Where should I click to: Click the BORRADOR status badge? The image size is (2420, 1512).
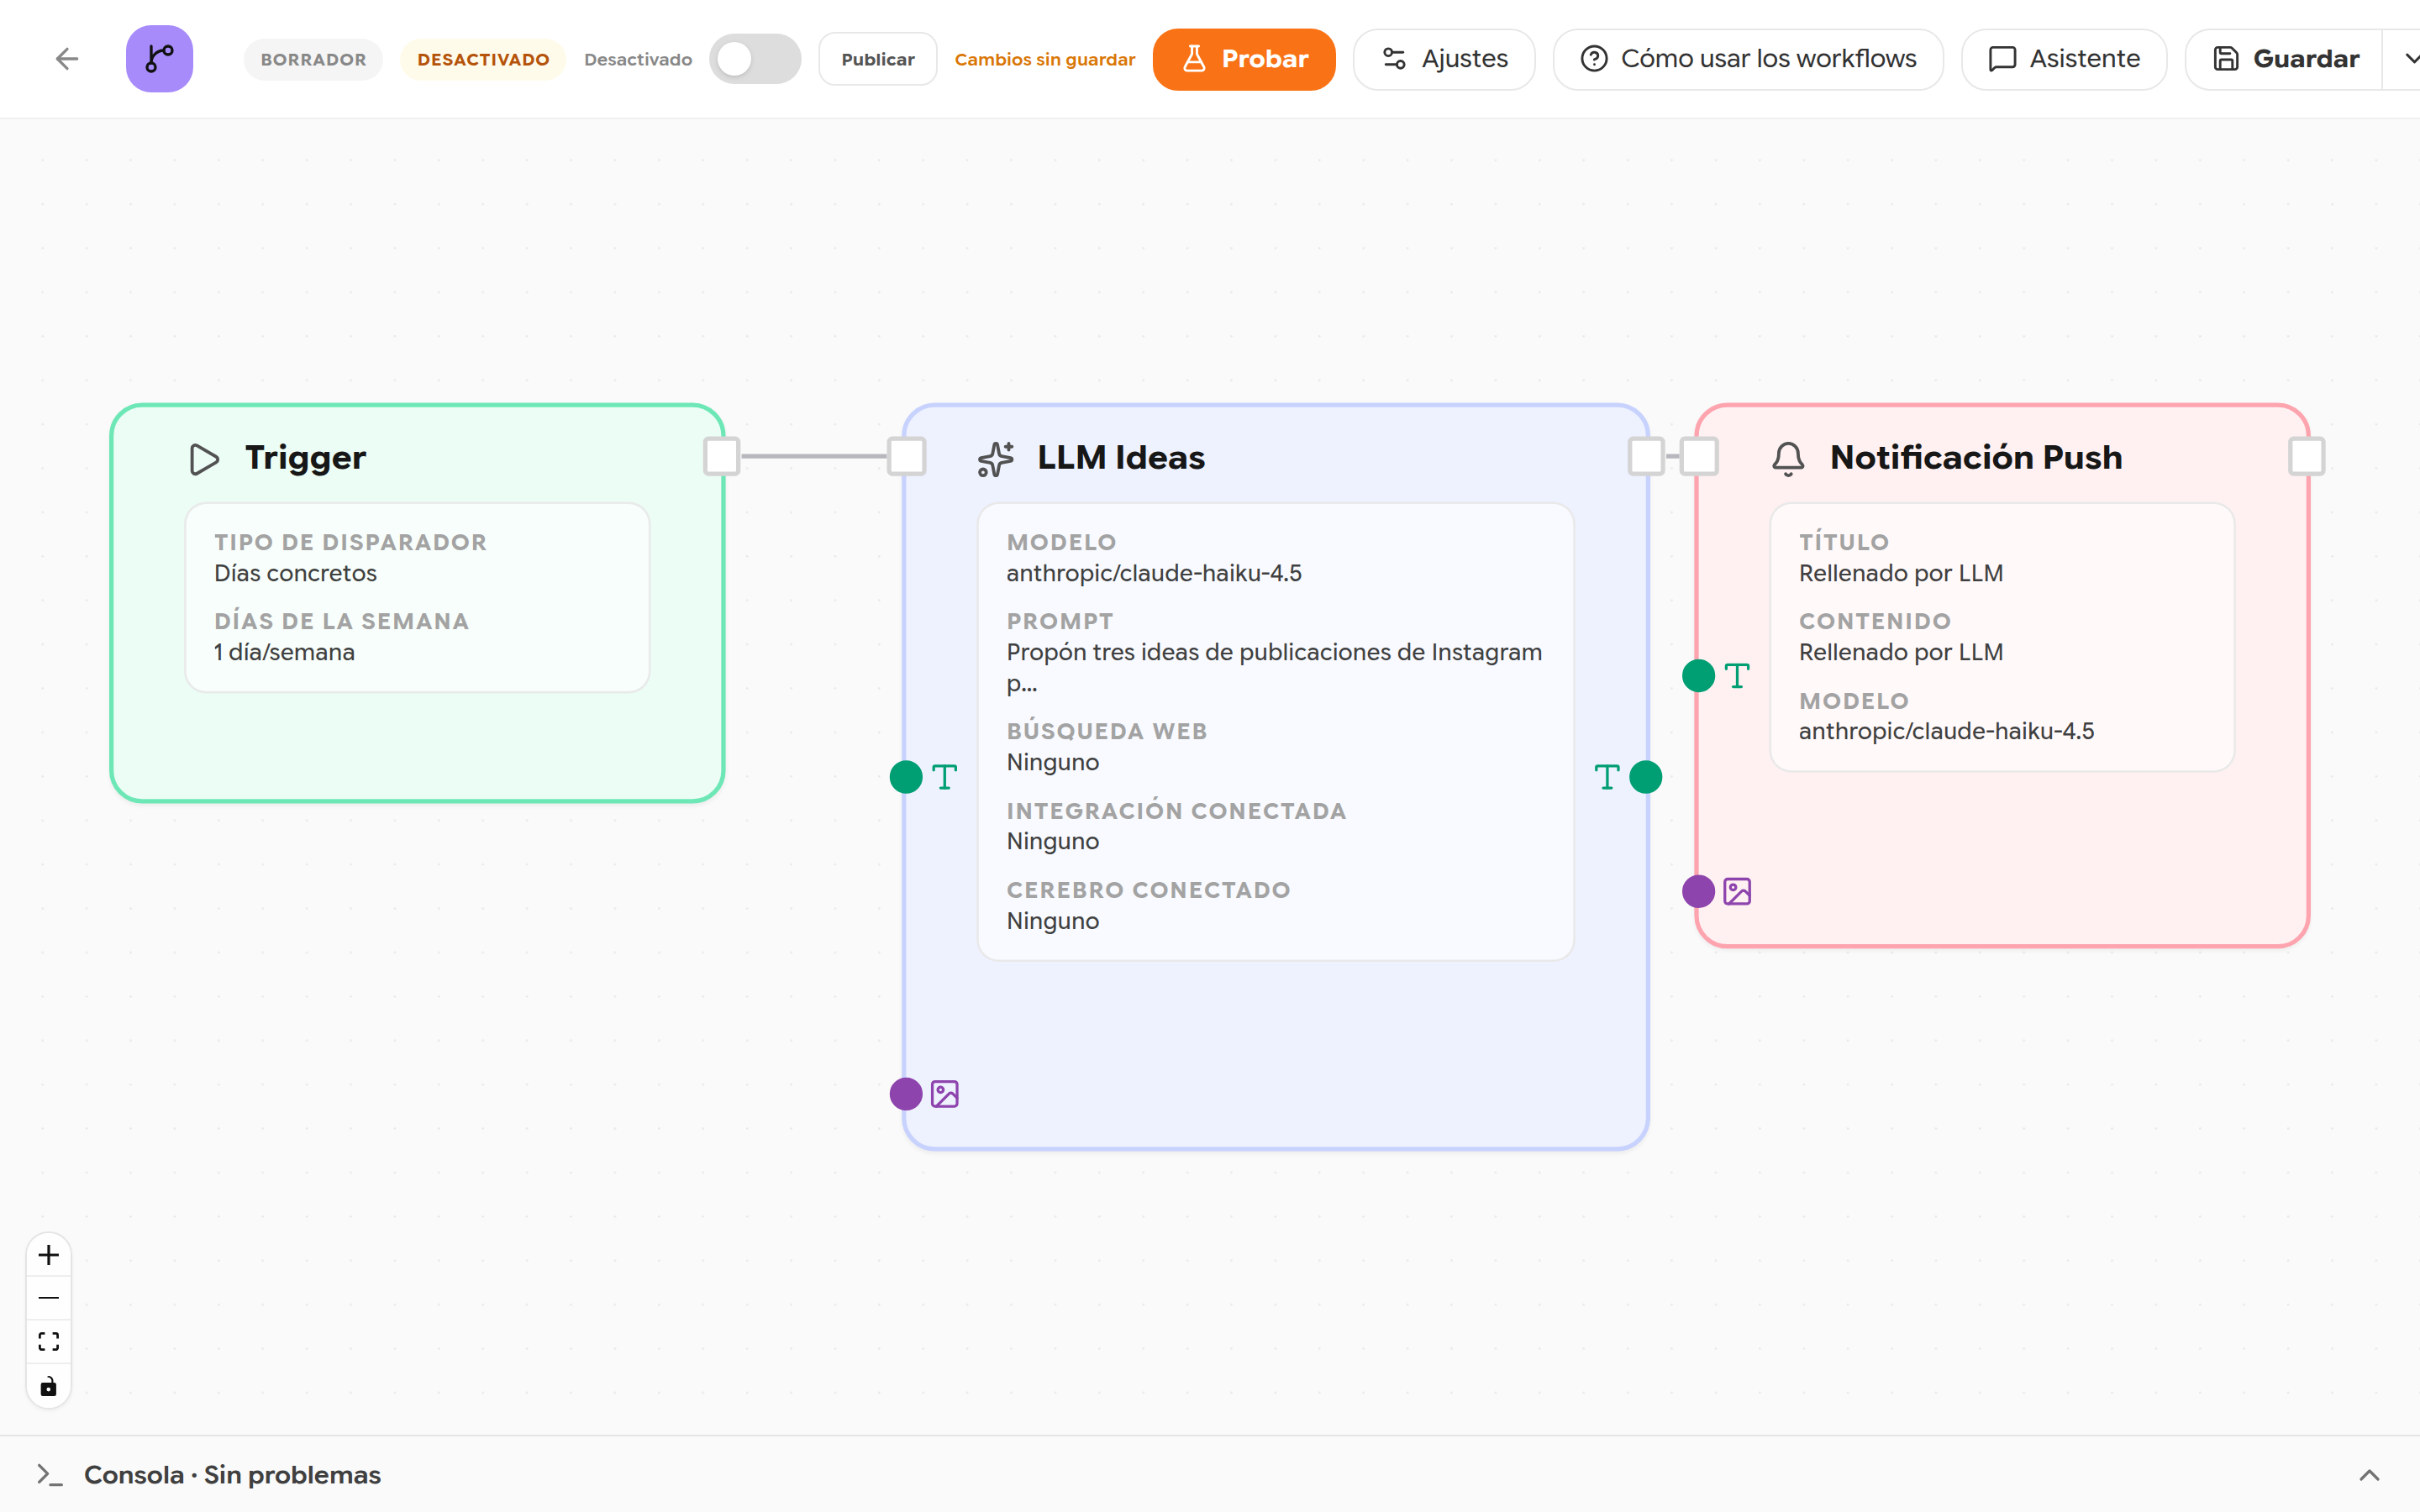313,59
